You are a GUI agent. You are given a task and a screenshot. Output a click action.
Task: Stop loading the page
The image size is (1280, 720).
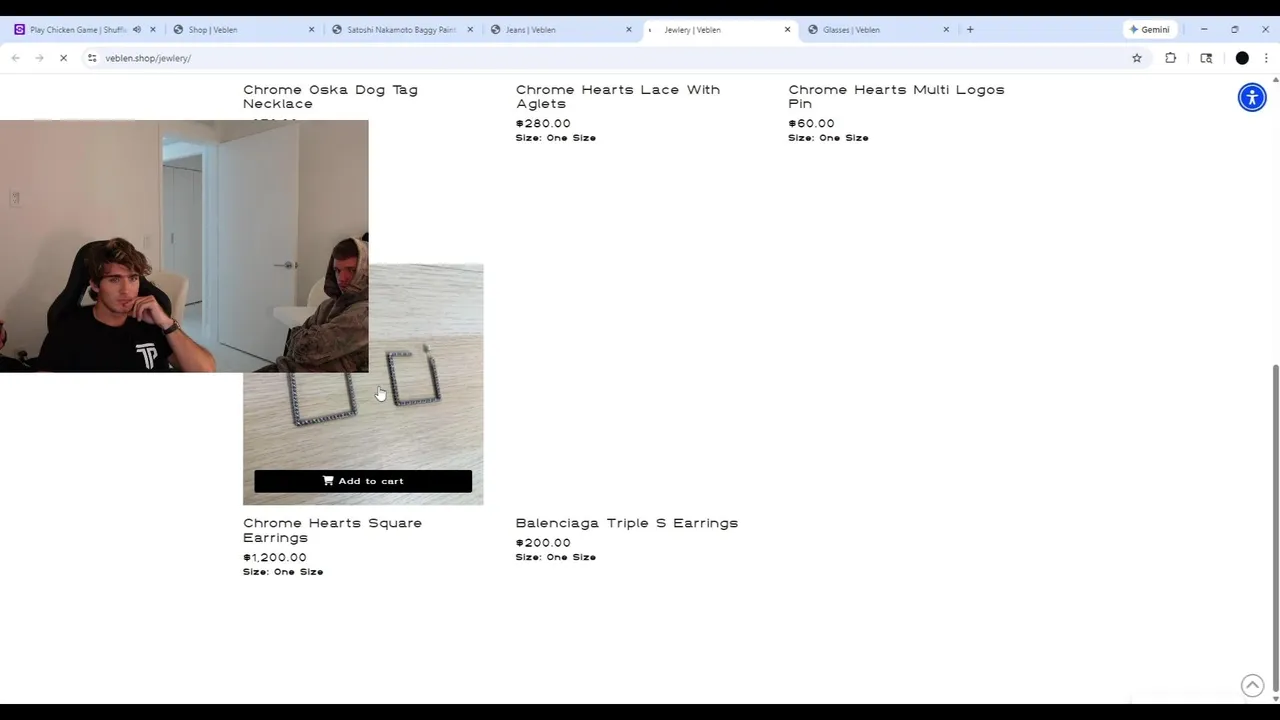click(x=63, y=58)
